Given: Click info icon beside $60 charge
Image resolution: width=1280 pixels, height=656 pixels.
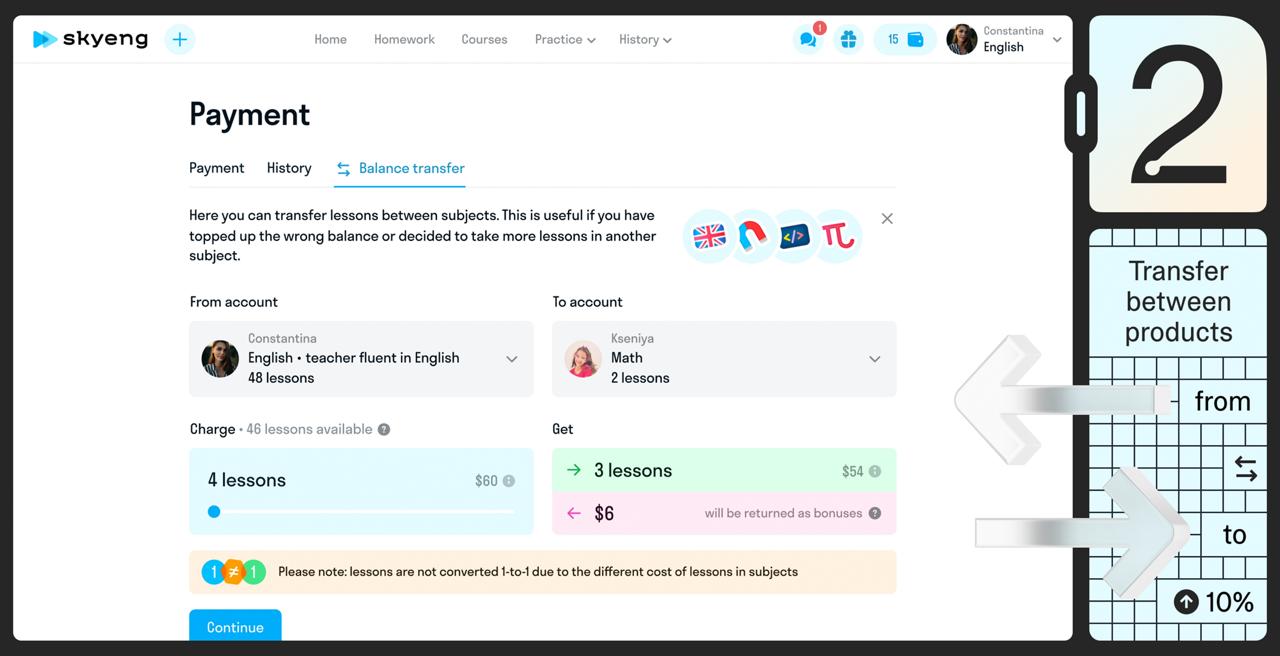Looking at the screenshot, I should tap(509, 481).
